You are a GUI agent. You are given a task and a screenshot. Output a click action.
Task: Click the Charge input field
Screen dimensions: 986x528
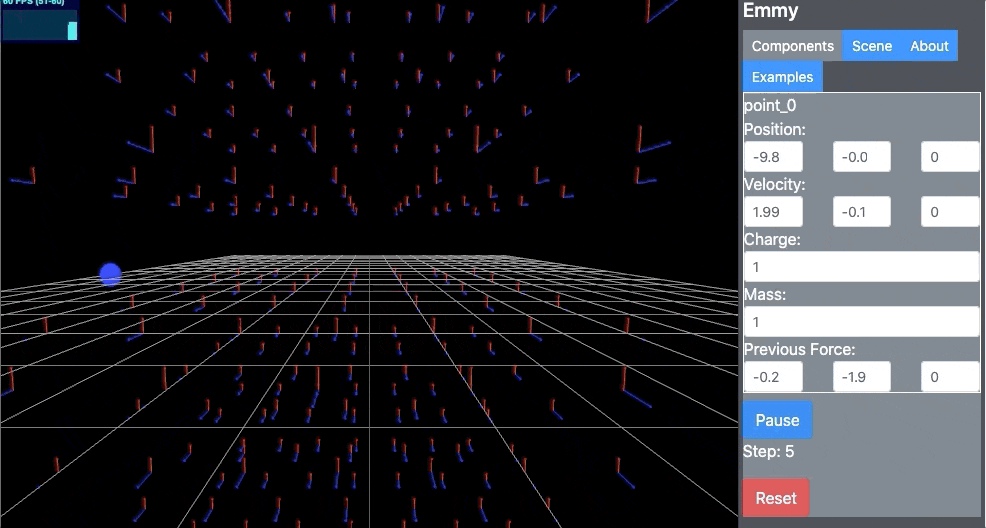click(x=861, y=267)
